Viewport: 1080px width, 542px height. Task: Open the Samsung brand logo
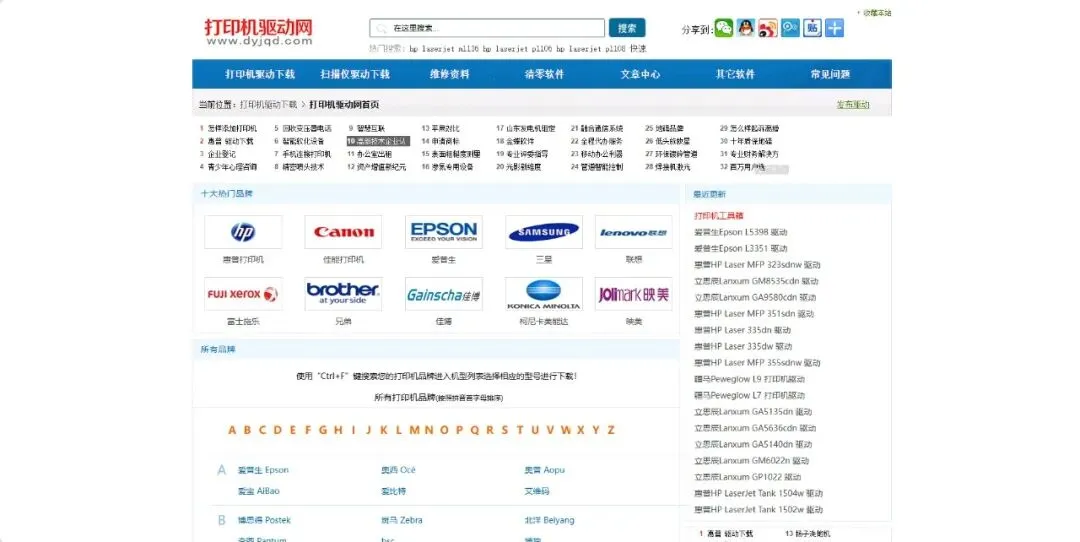pyautogui.click(x=543, y=232)
